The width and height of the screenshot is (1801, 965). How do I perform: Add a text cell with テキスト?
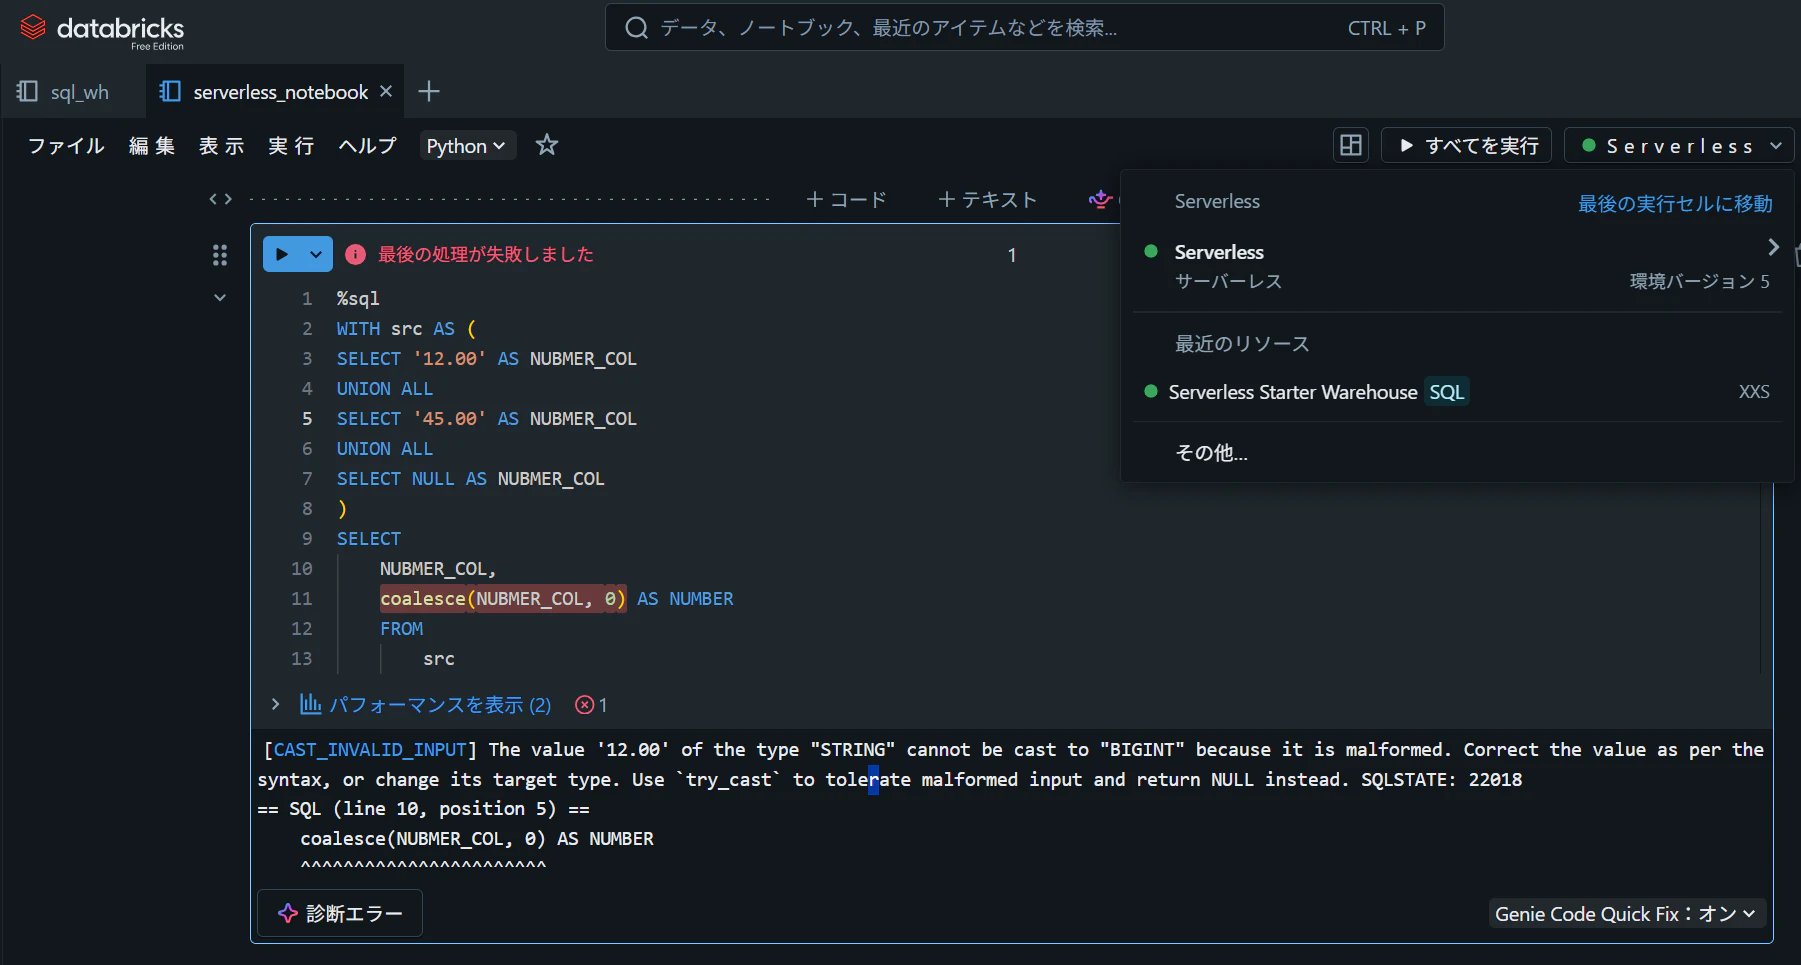click(x=987, y=199)
